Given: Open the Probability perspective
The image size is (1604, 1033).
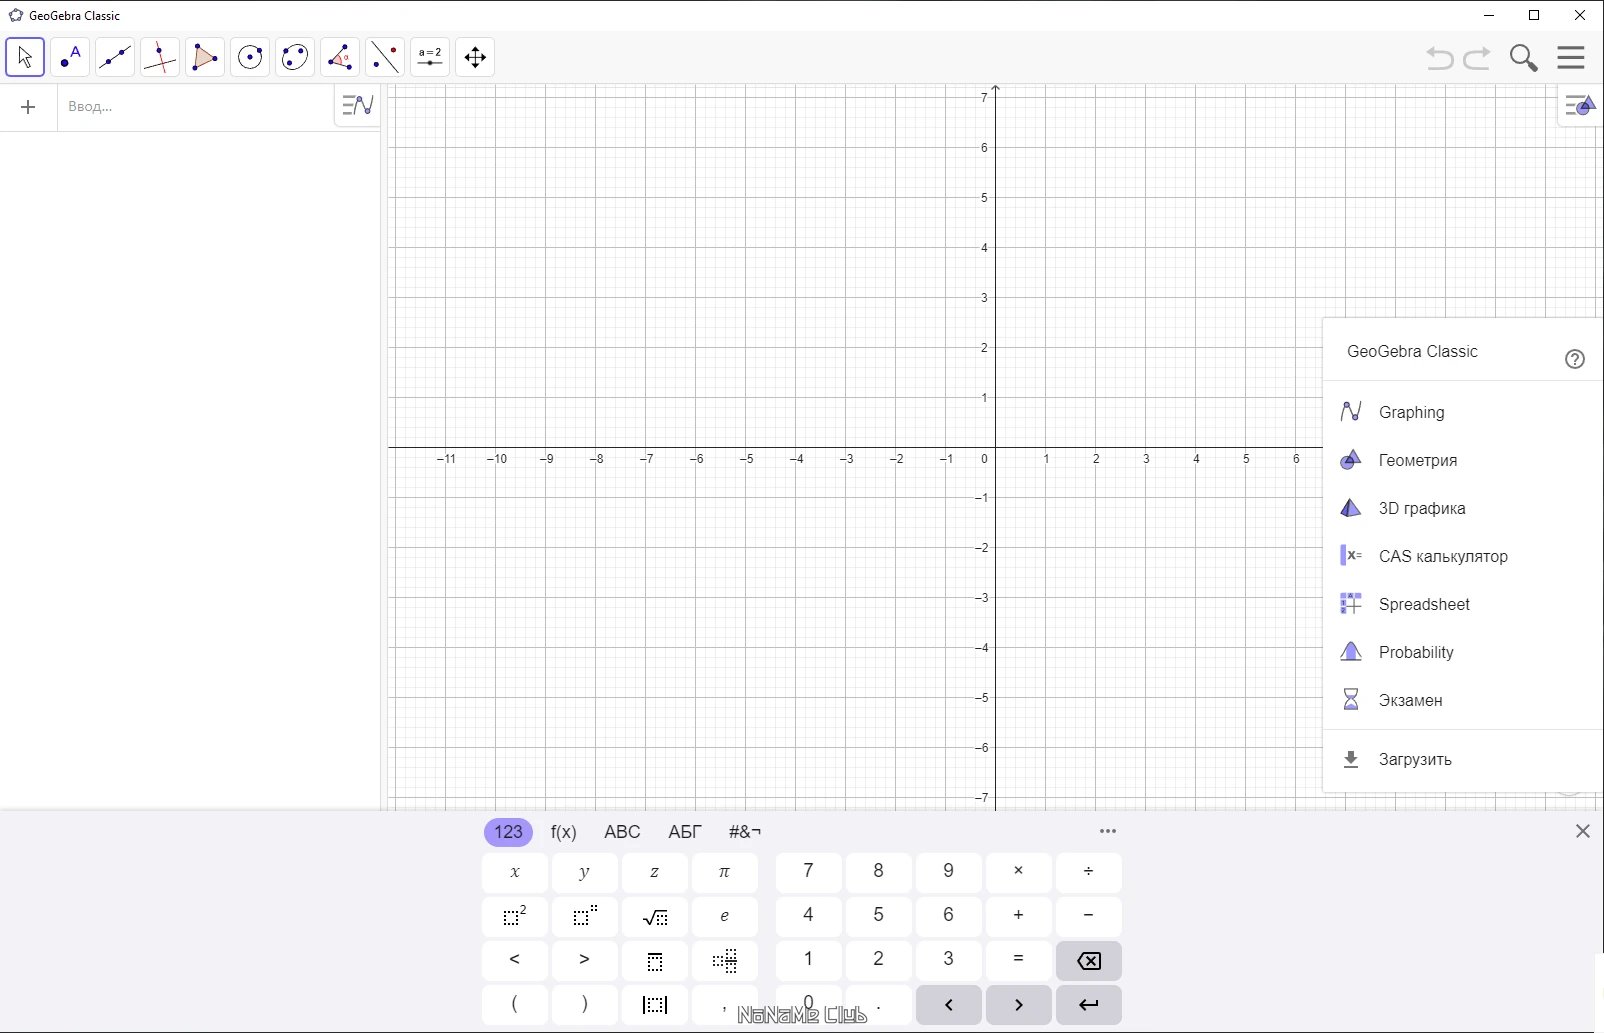Looking at the screenshot, I should [1463, 652].
